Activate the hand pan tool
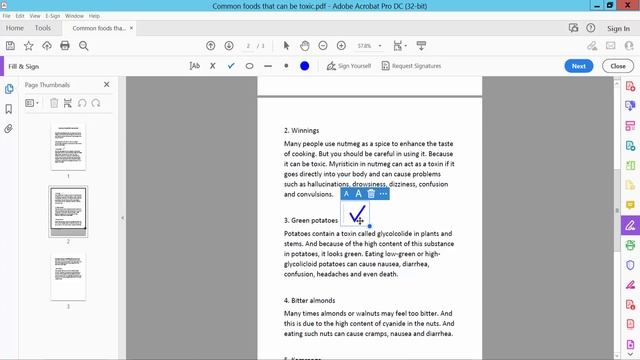 click(x=304, y=46)
